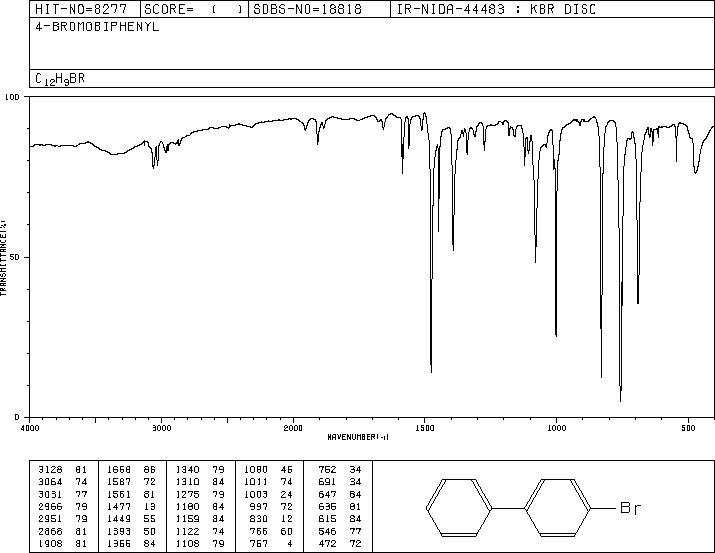
Task: Select peak table entry 1366
Action: tap(119, 543)
